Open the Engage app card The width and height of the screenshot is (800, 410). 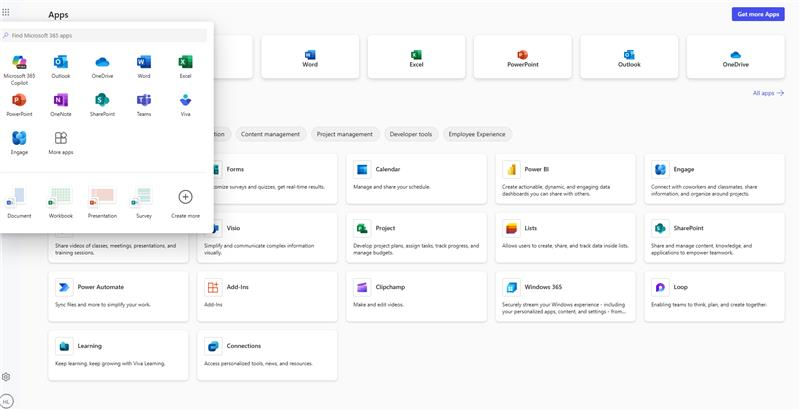point(714,178)
